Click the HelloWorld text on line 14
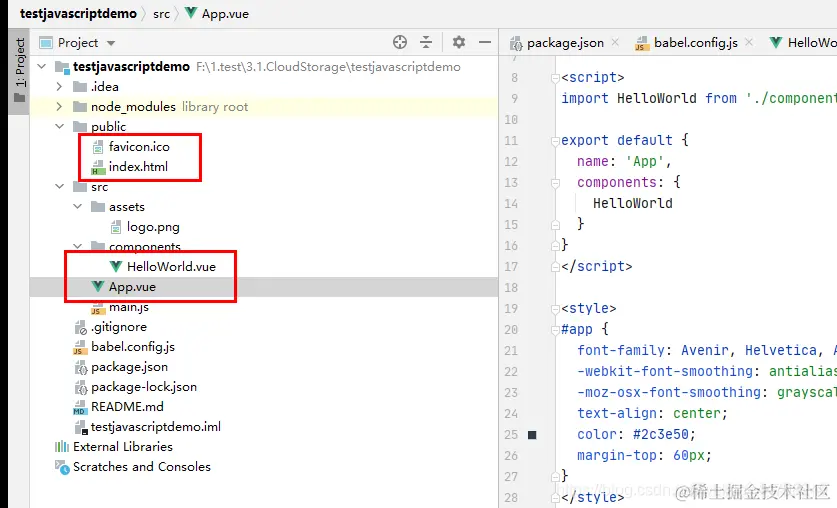Viewport: 837px width, 508px height. (633, 203)
